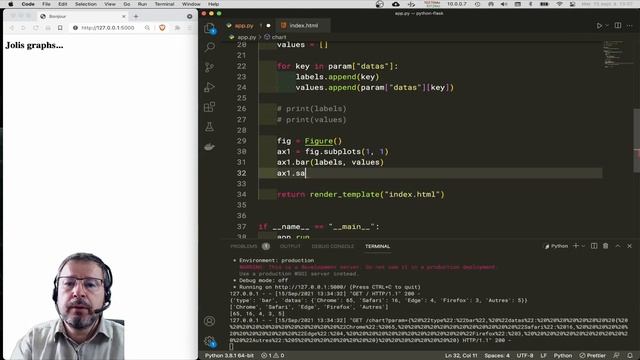Change encoding via UTF-8 status item
This screenshot has width=640, height=360.
(x=525, y=356)
